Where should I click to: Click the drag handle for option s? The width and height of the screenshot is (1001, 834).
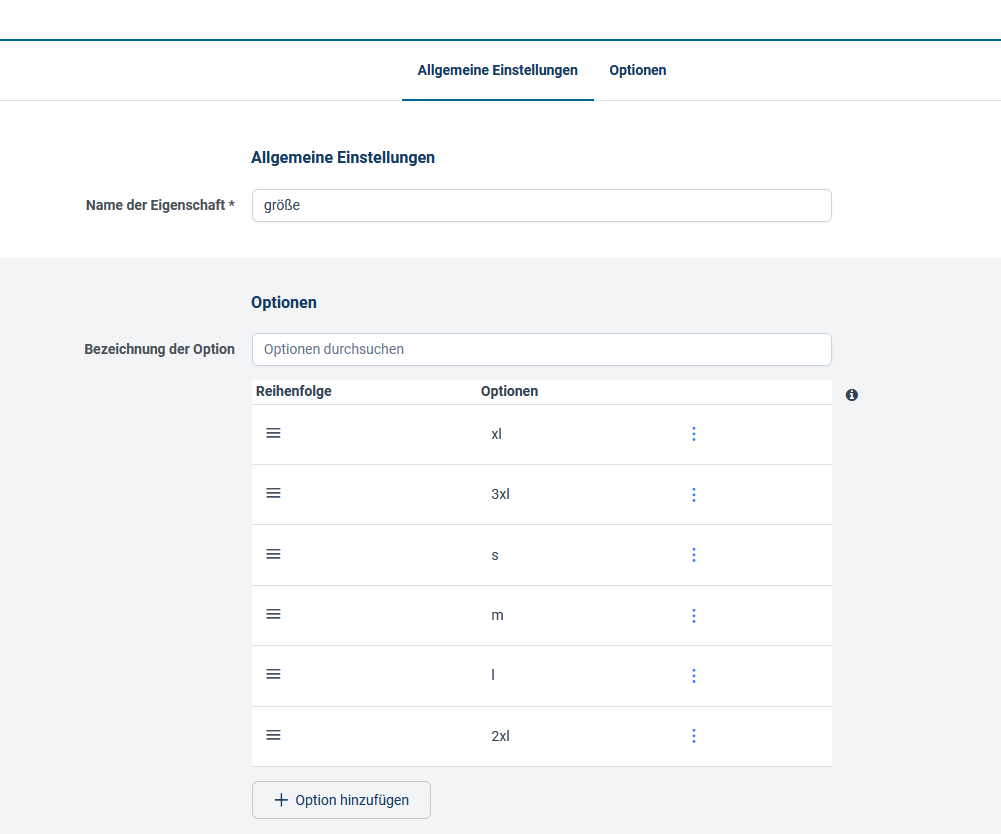click(x=273, y=554)
